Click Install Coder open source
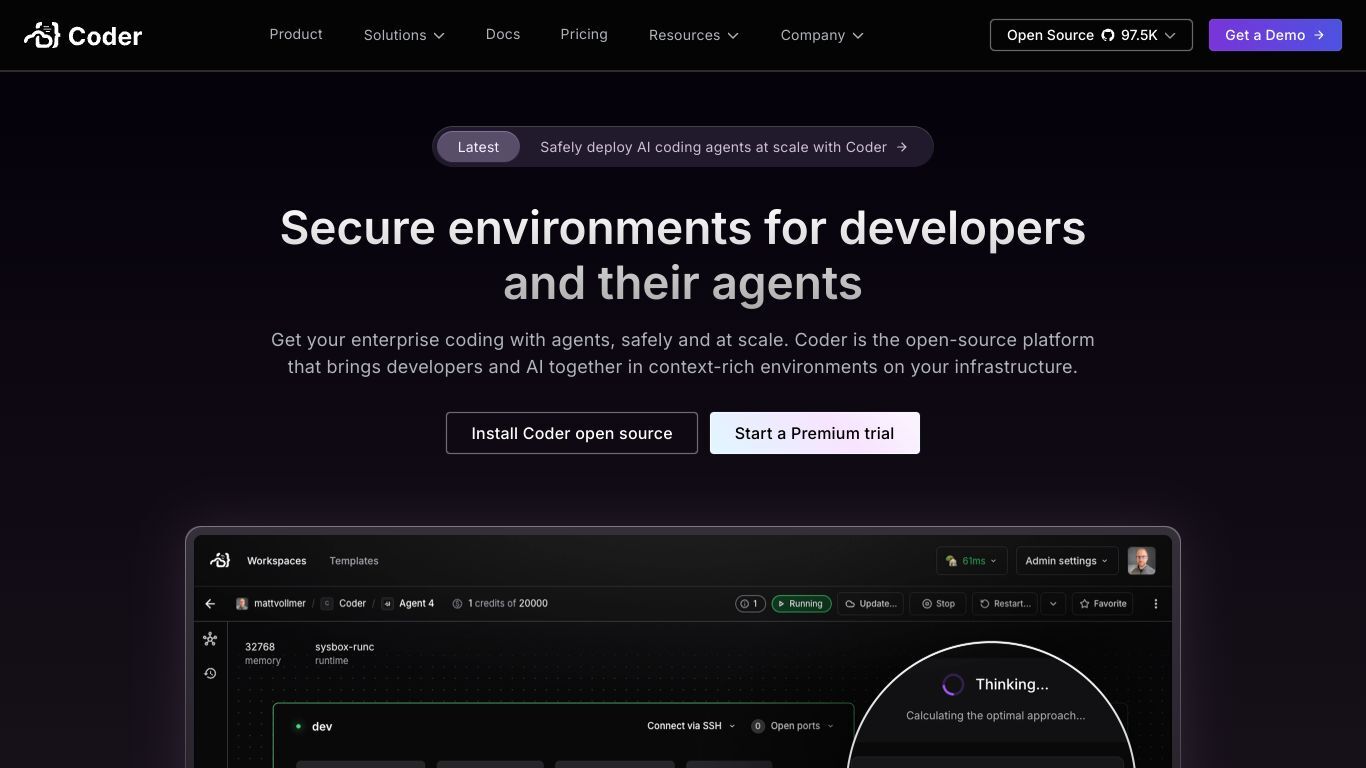This screenshot has width=1366, height=768. (x=572, y=433)
